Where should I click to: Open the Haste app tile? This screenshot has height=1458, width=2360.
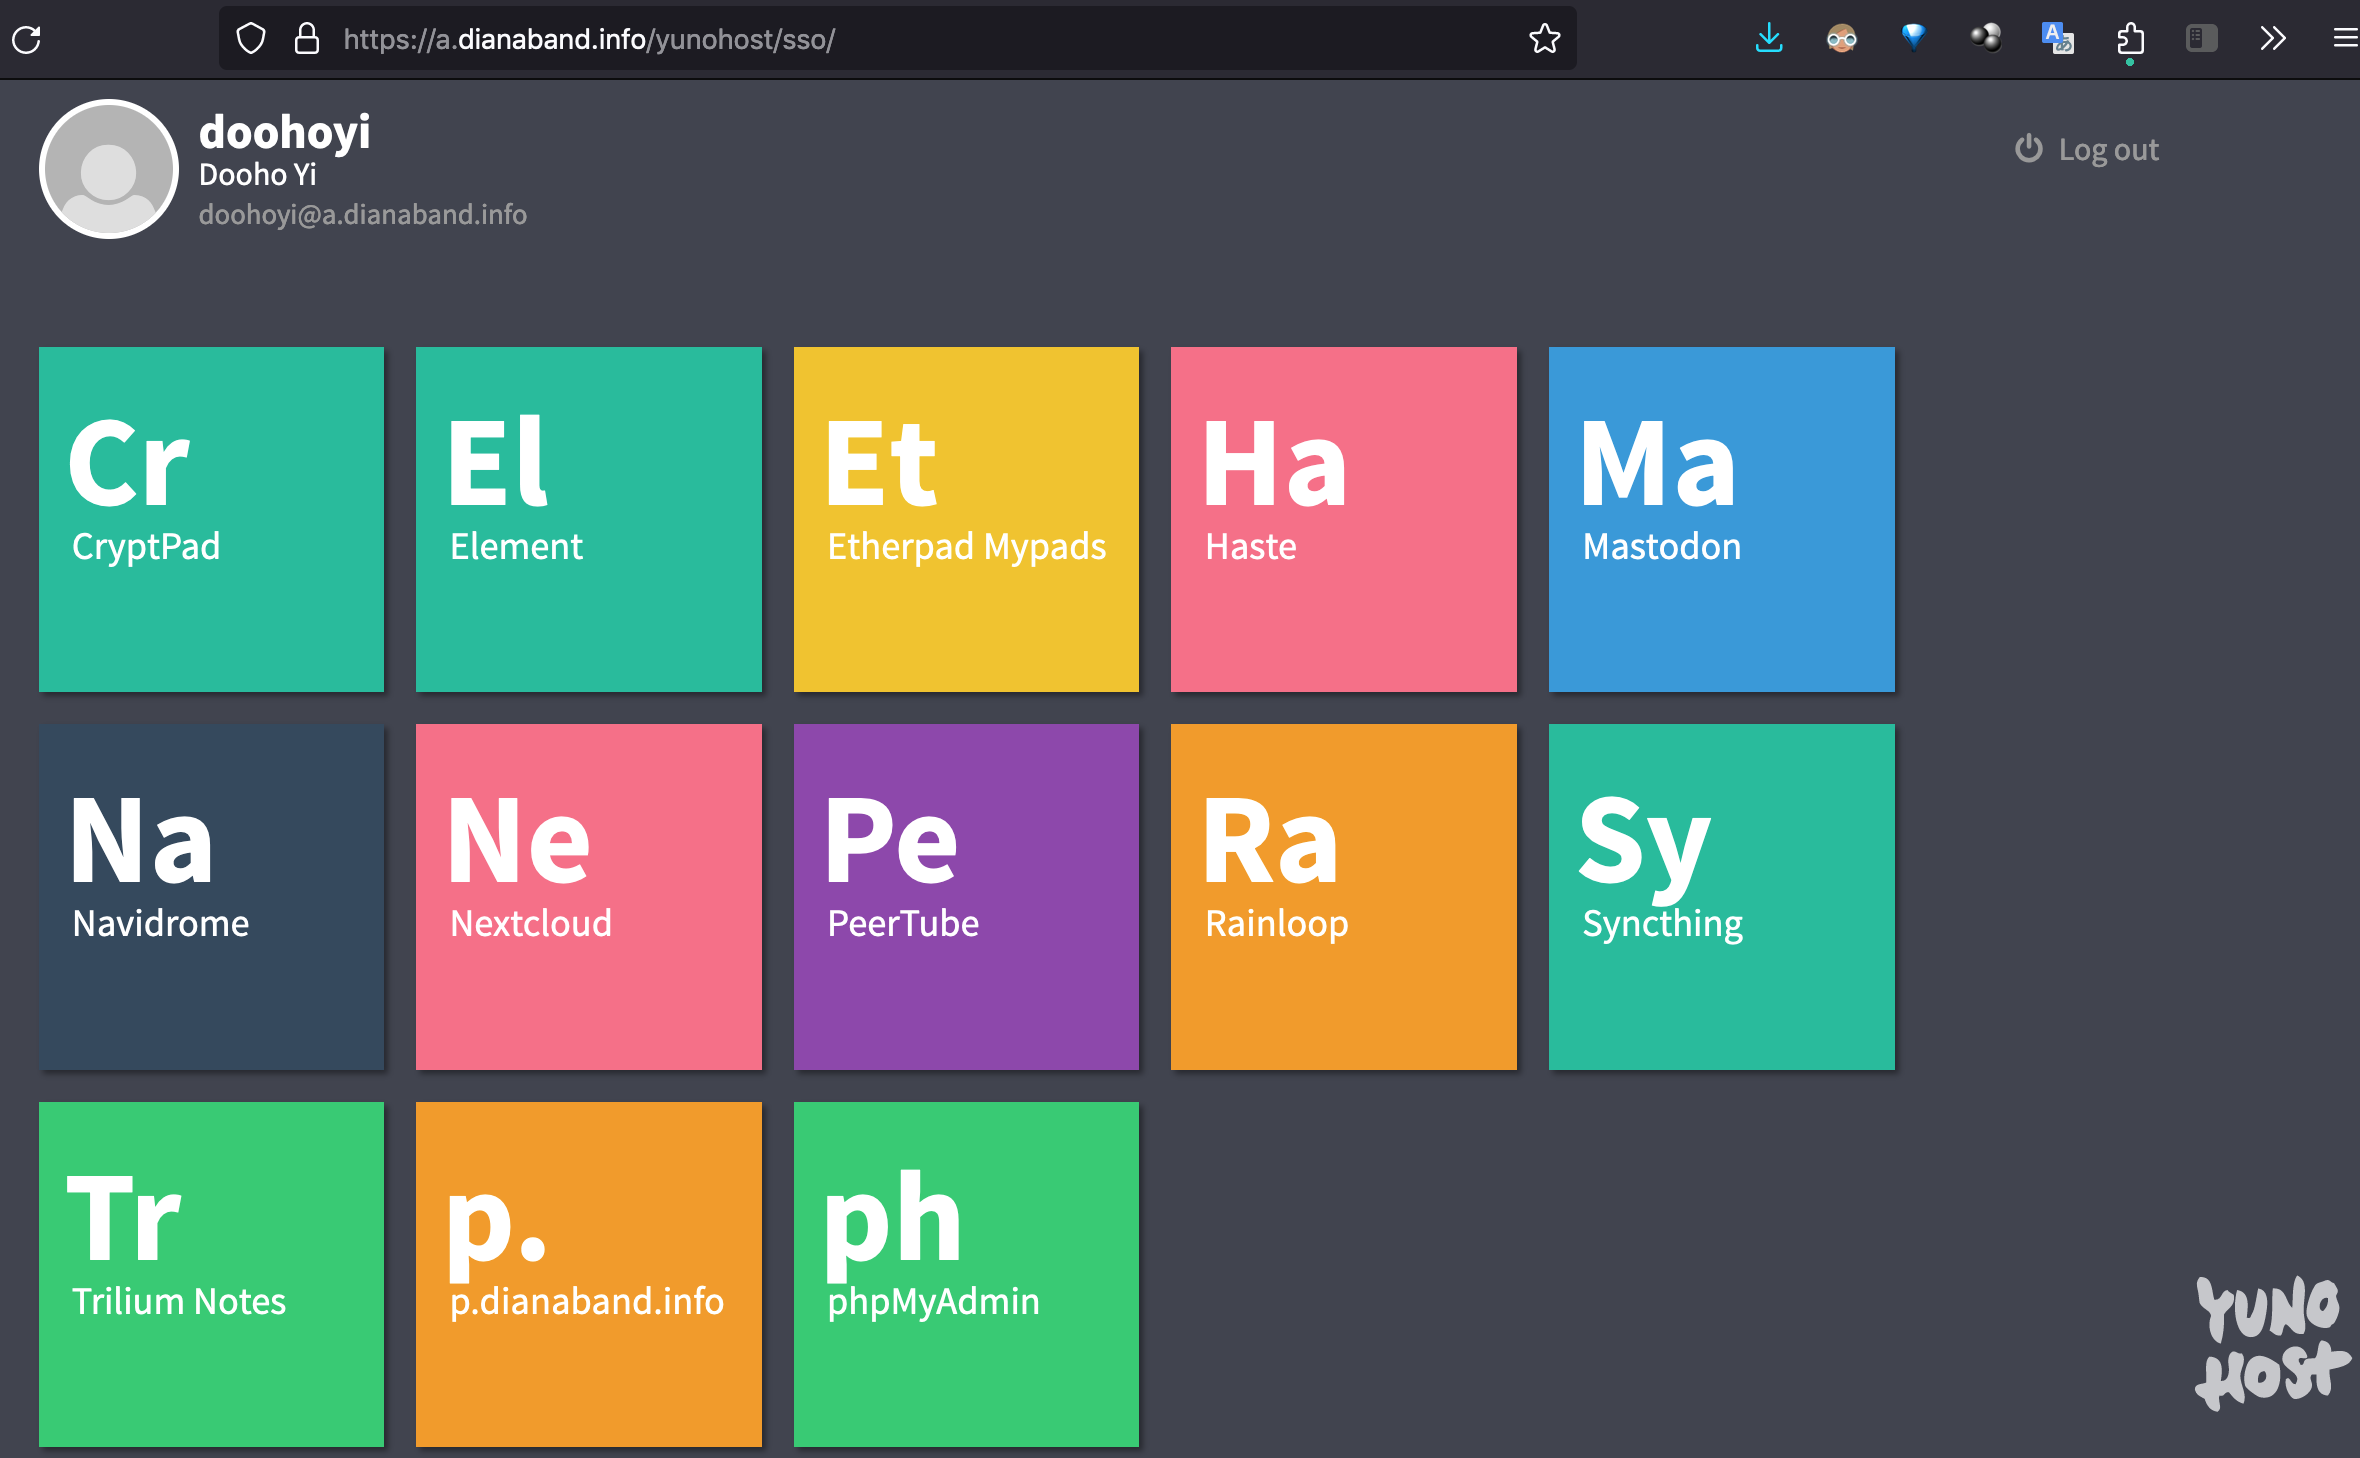(x=1343, y=519)
